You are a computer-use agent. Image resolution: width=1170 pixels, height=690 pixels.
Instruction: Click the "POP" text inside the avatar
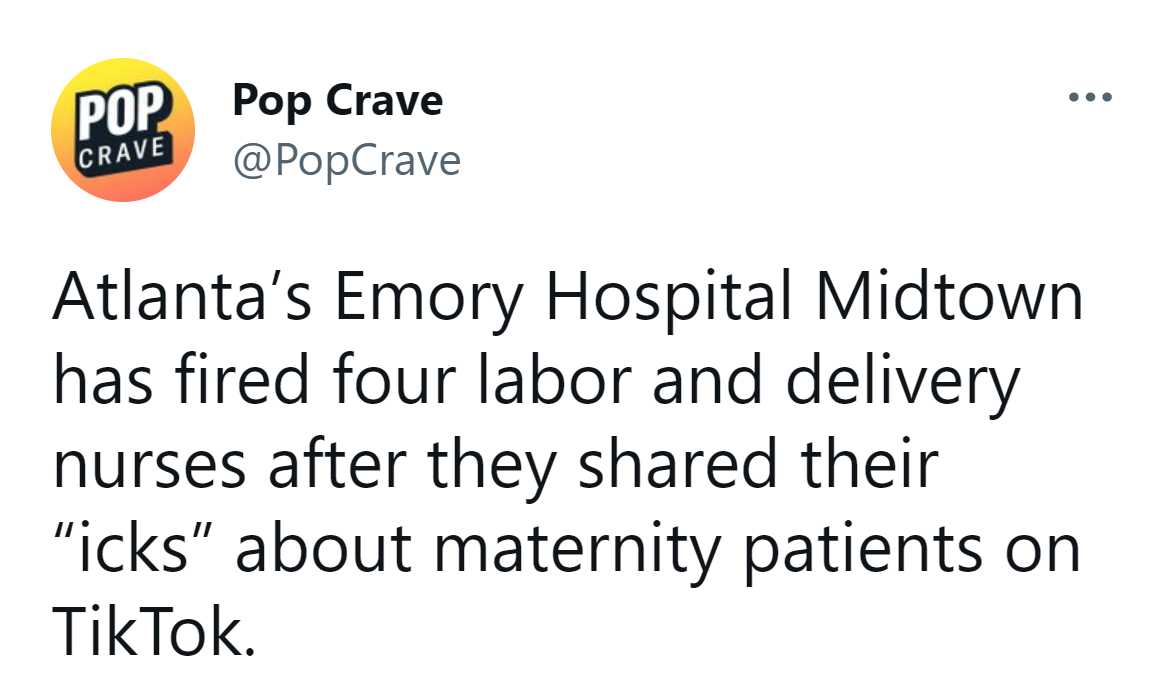tap(123, 113)
